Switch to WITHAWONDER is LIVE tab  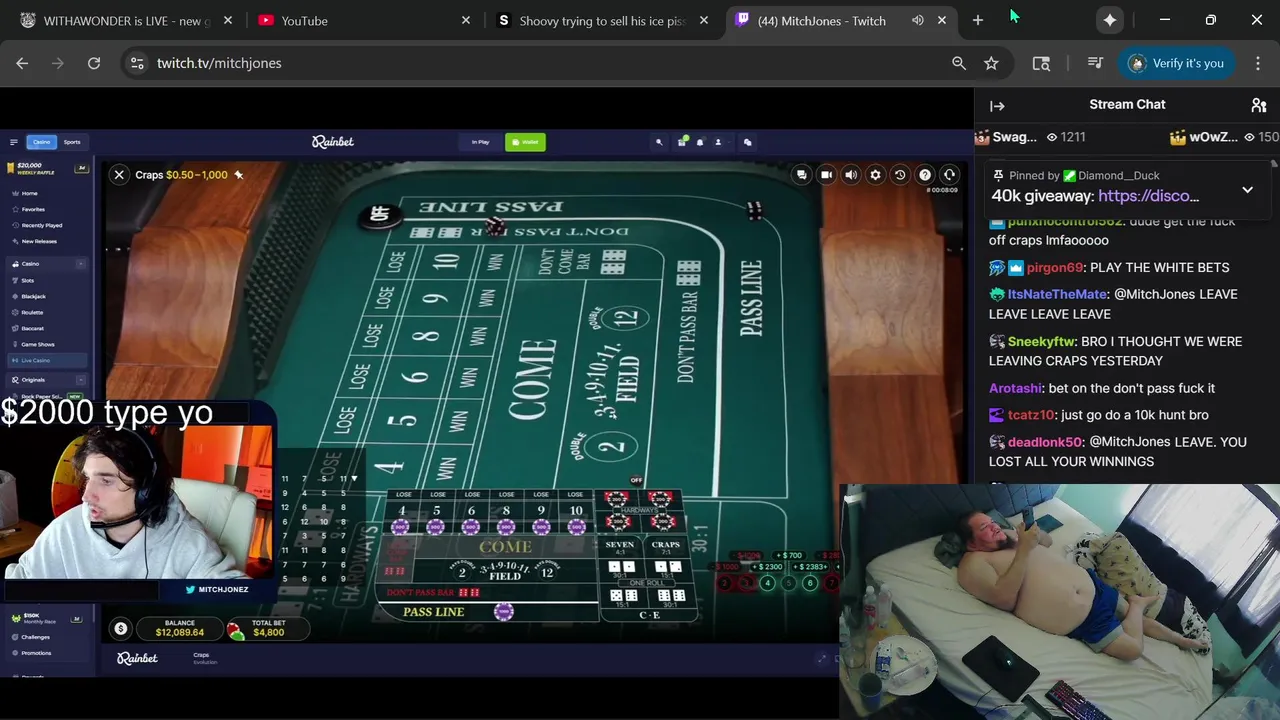(127, 21)
